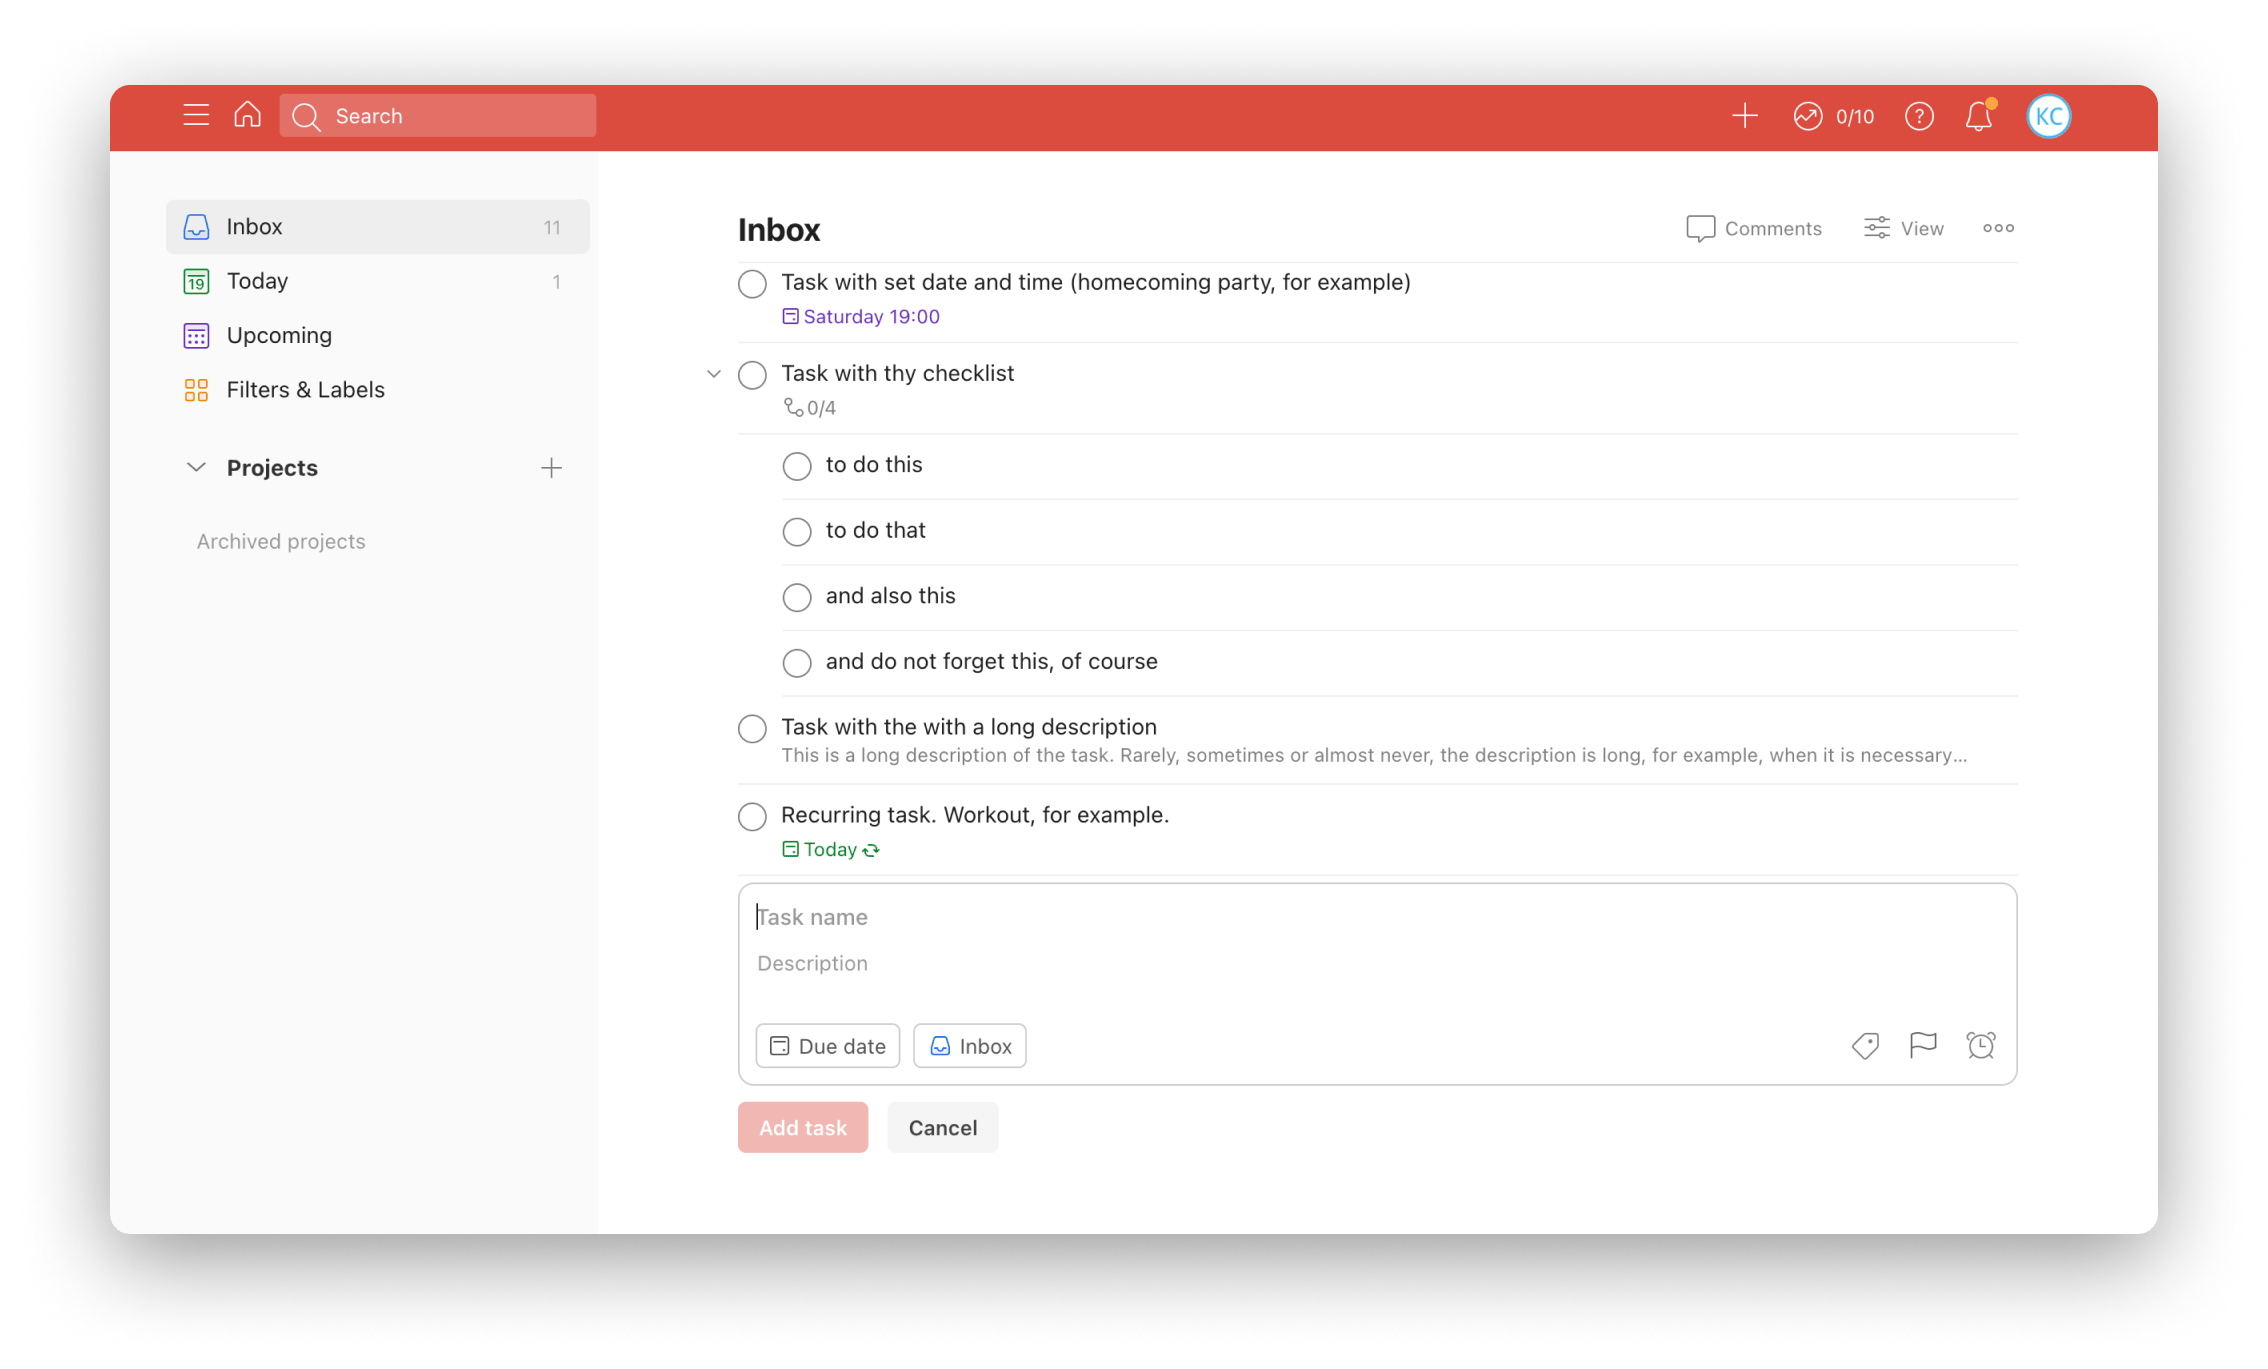Viewport: 2268px width, 1369px height.
Task: Complete the Recurring task checkbox
Action: coord(753,817)
